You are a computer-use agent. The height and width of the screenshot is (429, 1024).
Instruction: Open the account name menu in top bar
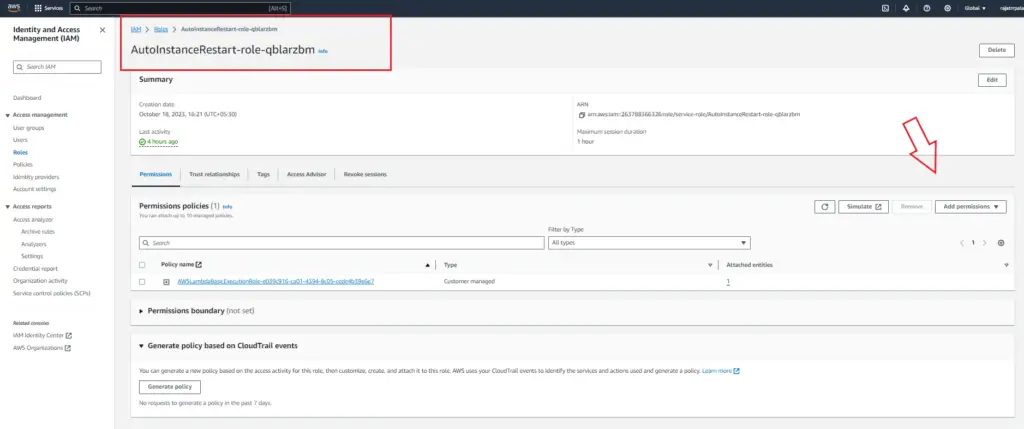[1011, 8]
